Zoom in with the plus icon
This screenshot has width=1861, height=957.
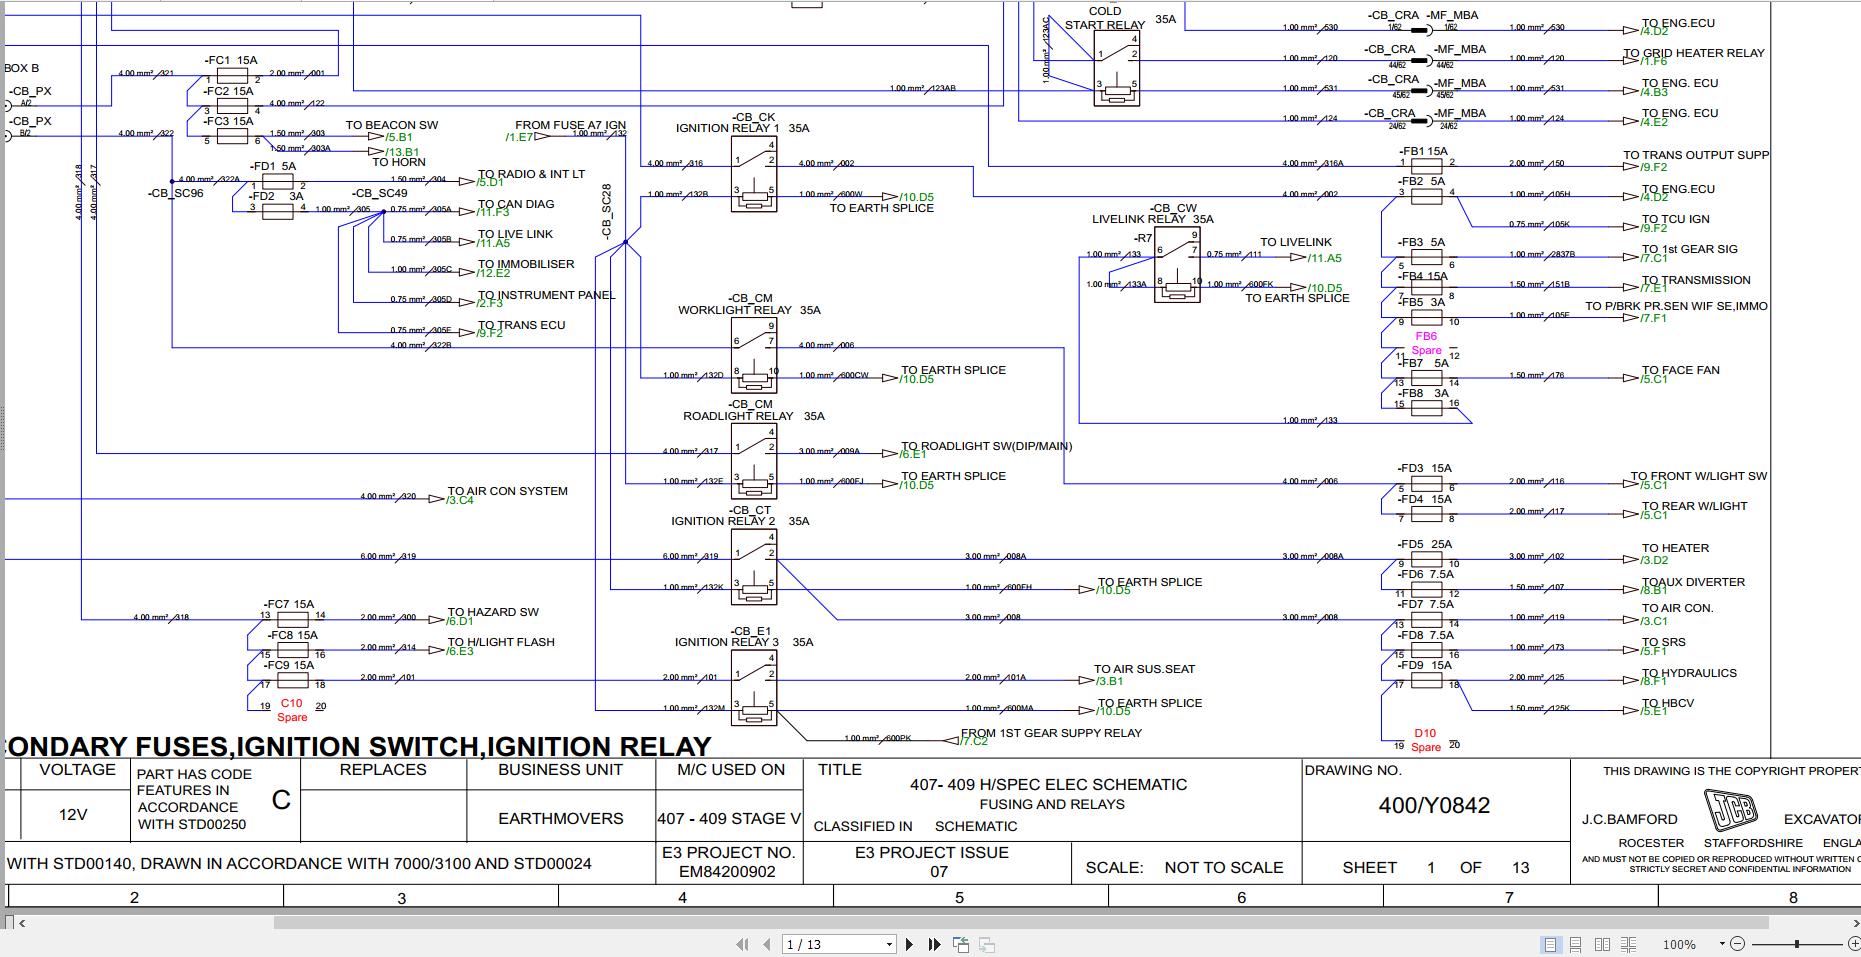click(x=1854, y=943)
